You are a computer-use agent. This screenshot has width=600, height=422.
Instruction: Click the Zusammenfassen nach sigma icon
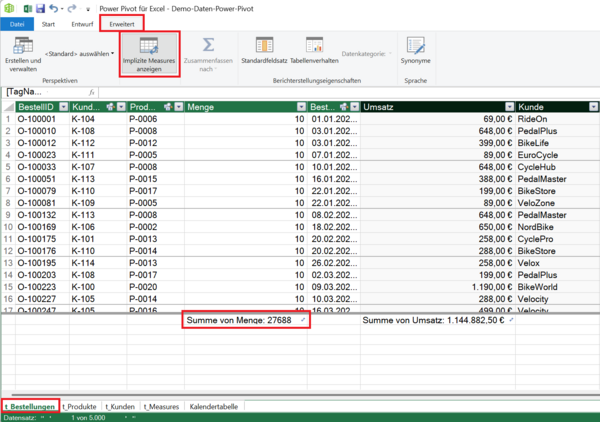point(208,46)
